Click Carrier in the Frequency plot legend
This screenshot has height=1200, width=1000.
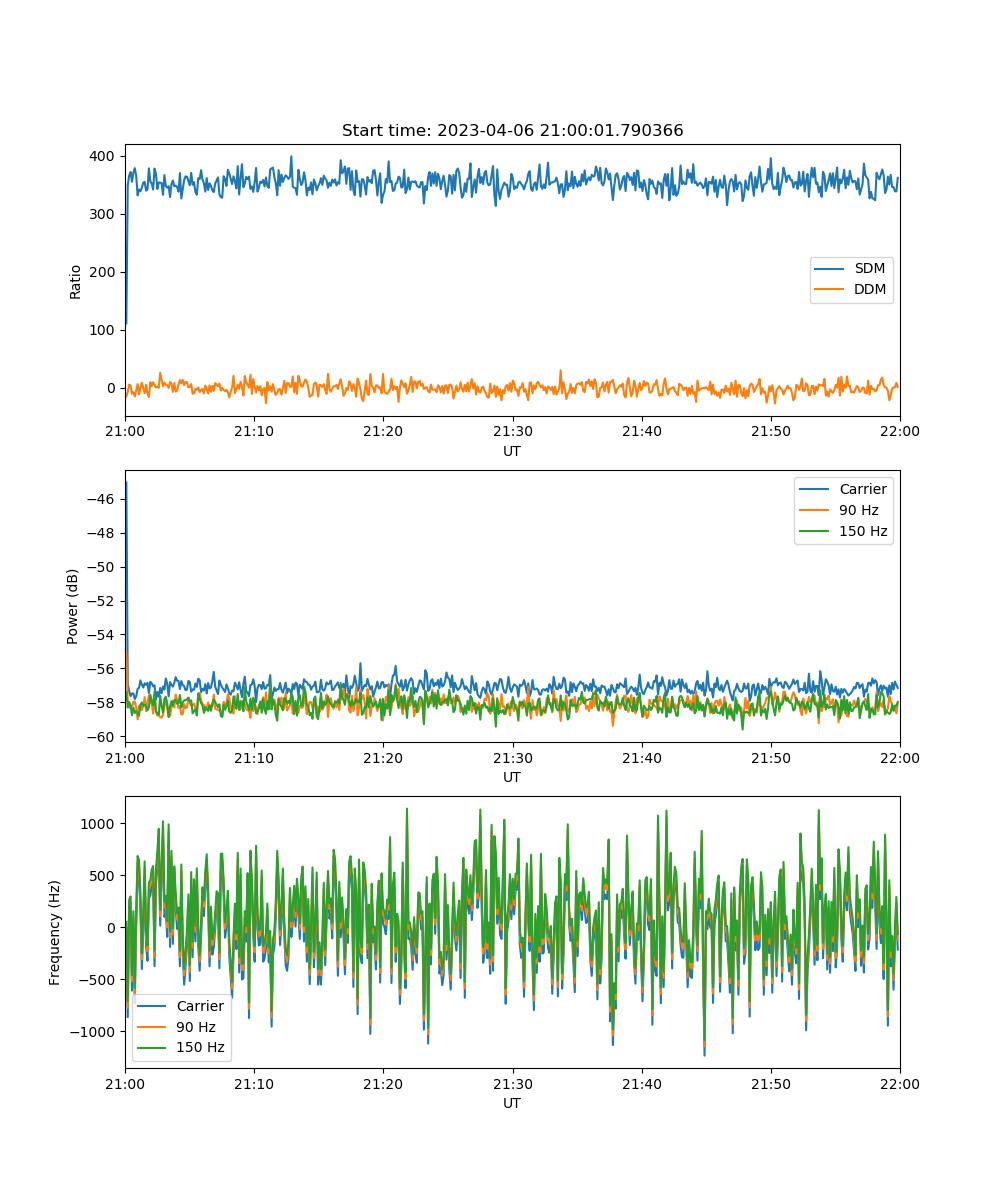coord(200,1006)
